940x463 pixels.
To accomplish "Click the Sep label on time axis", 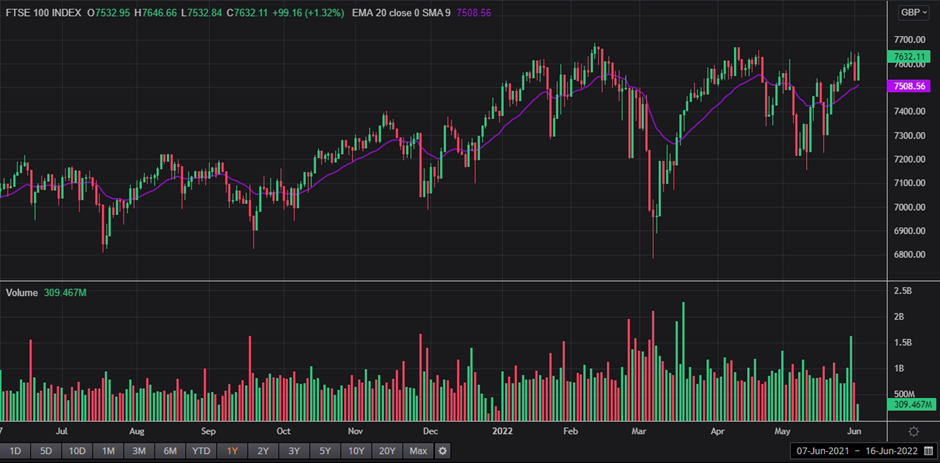I will click(x=208, y=431).
